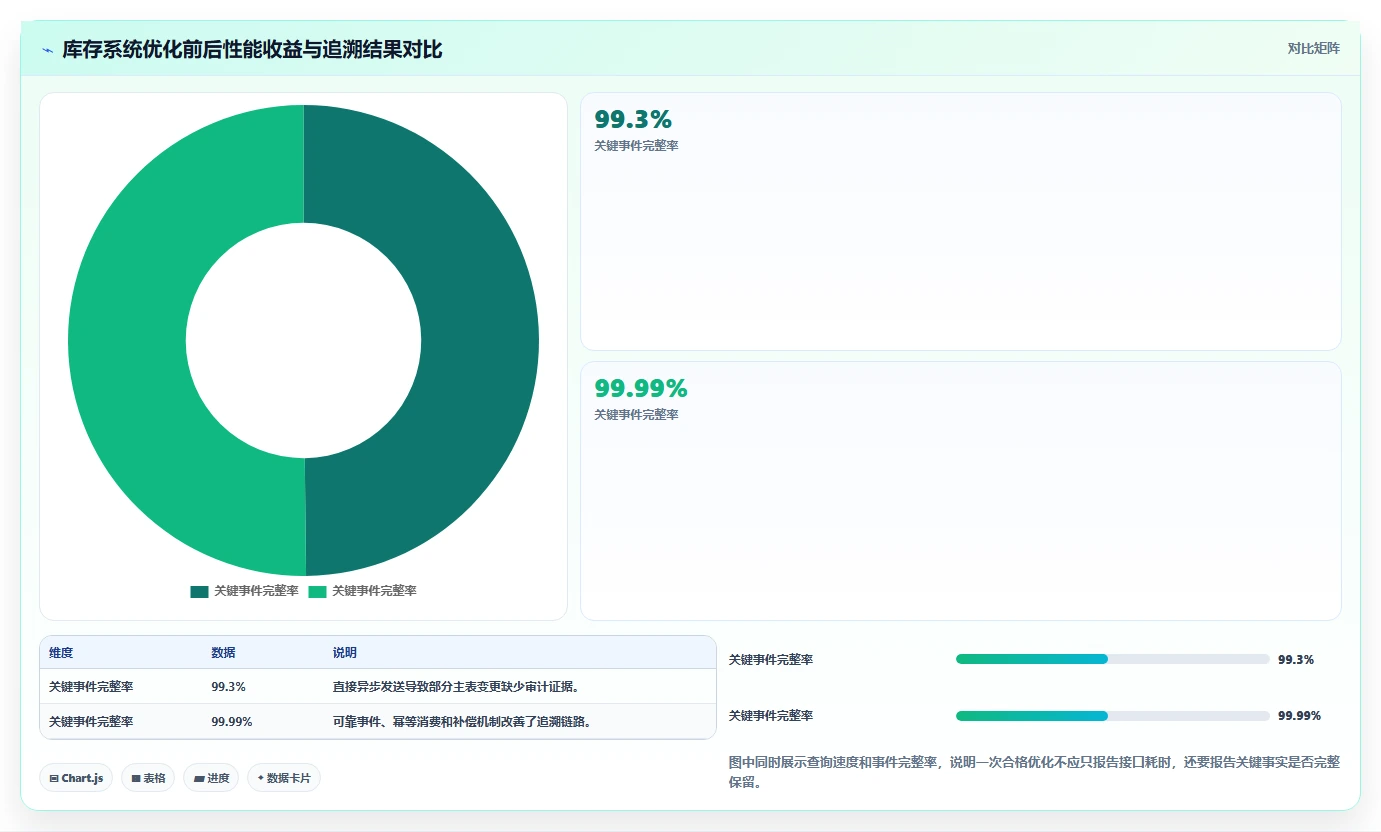Click the 99.99% value right of progress bar

1299,716
